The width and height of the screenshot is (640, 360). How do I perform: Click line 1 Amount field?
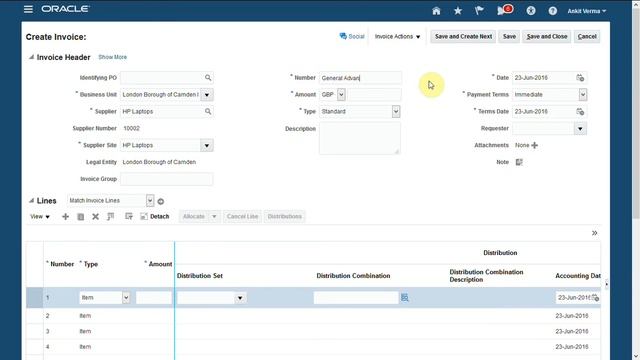[x=154, y=298]
